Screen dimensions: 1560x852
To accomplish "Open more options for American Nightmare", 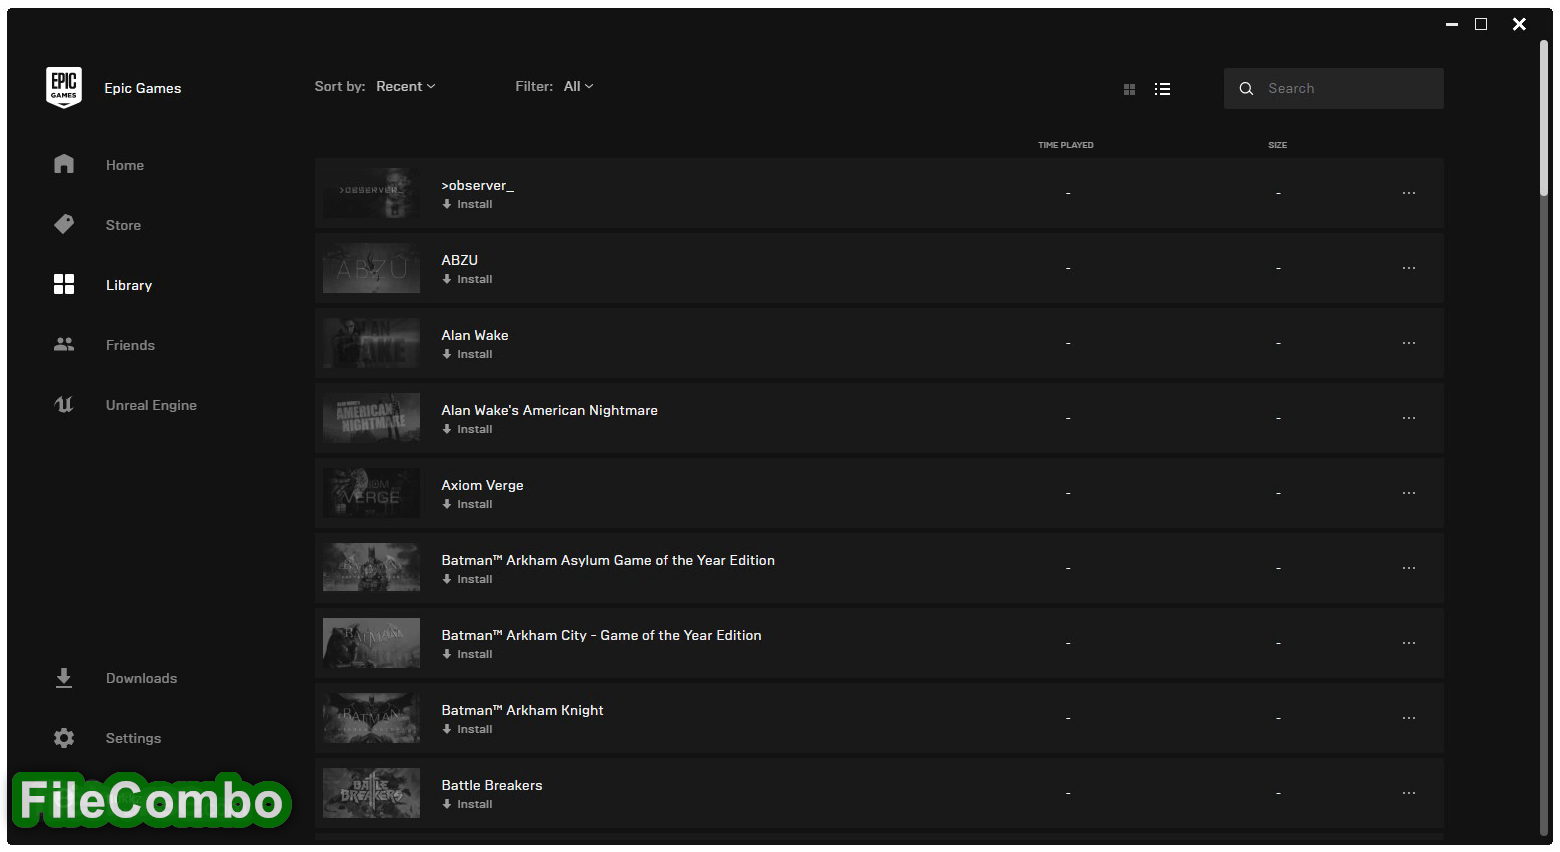I will coord(1409,418).
